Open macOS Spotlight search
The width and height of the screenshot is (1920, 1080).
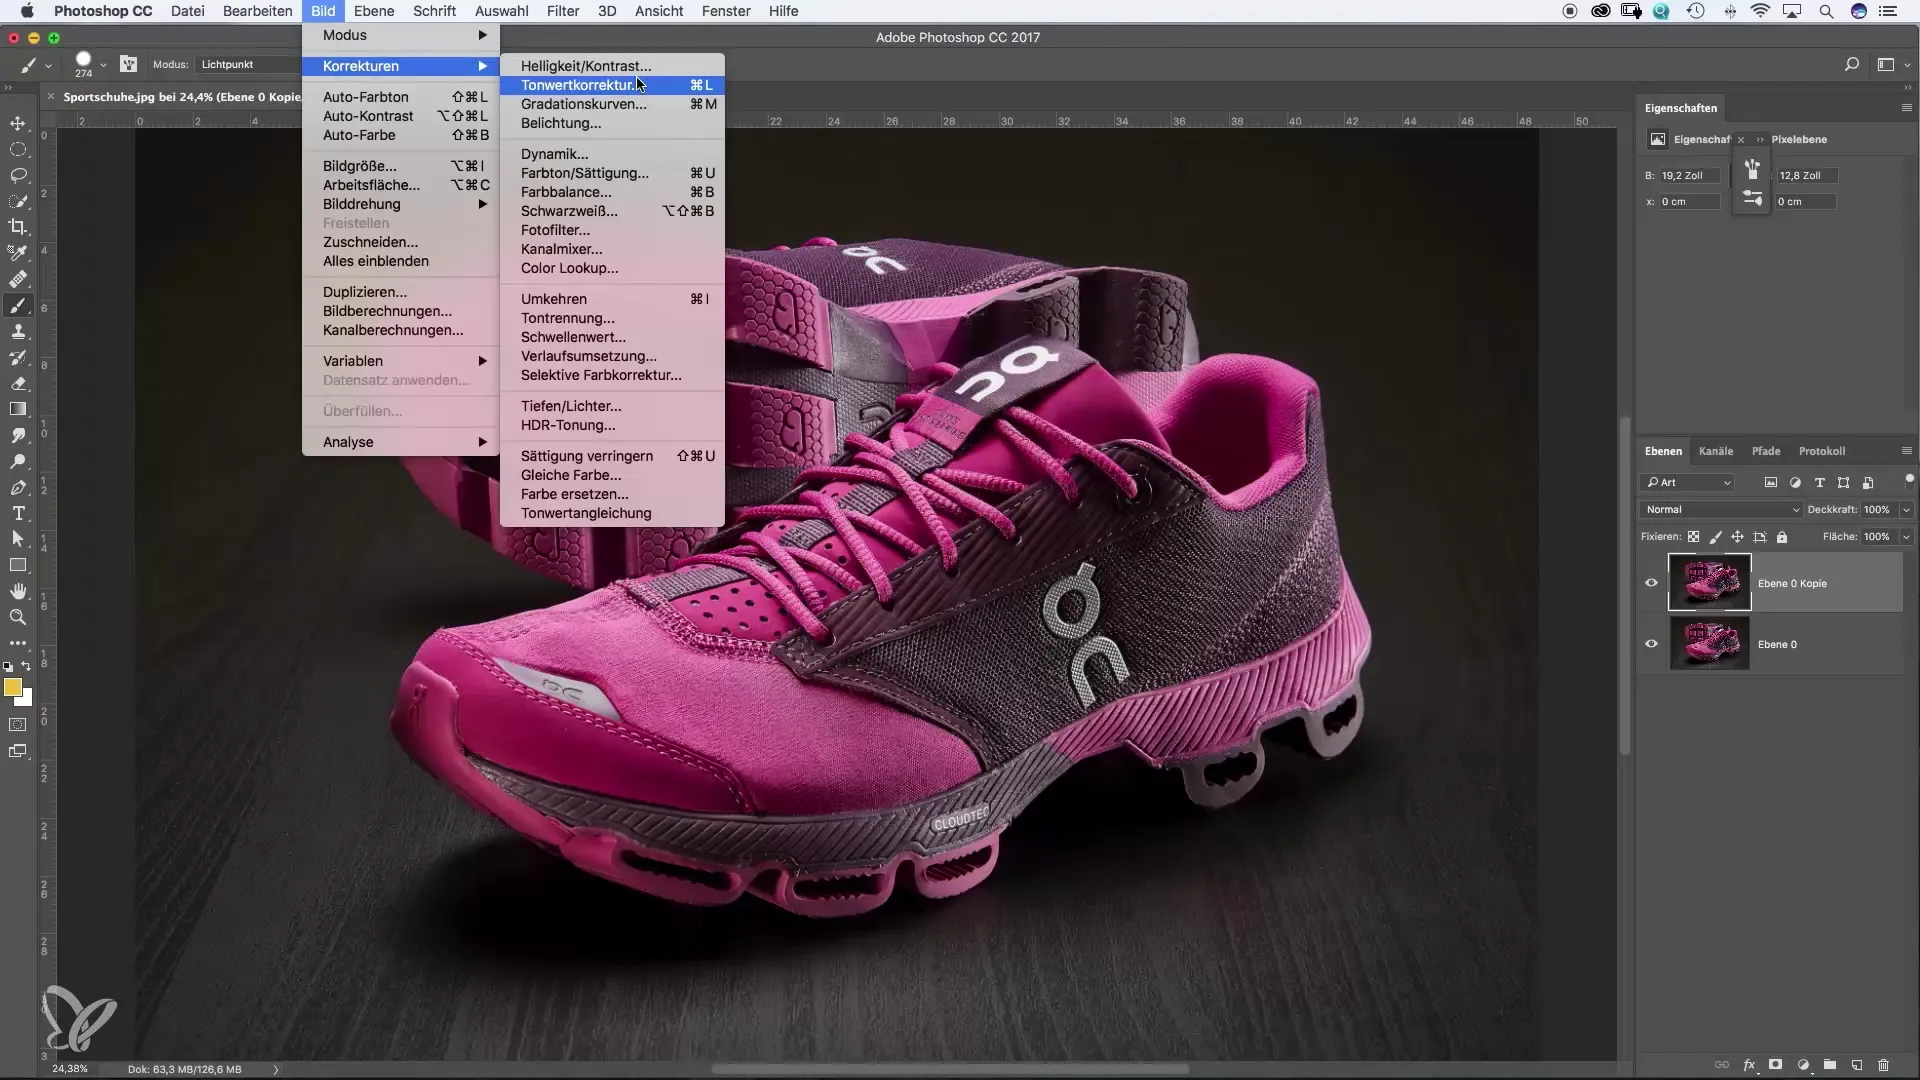(1826, 11)
